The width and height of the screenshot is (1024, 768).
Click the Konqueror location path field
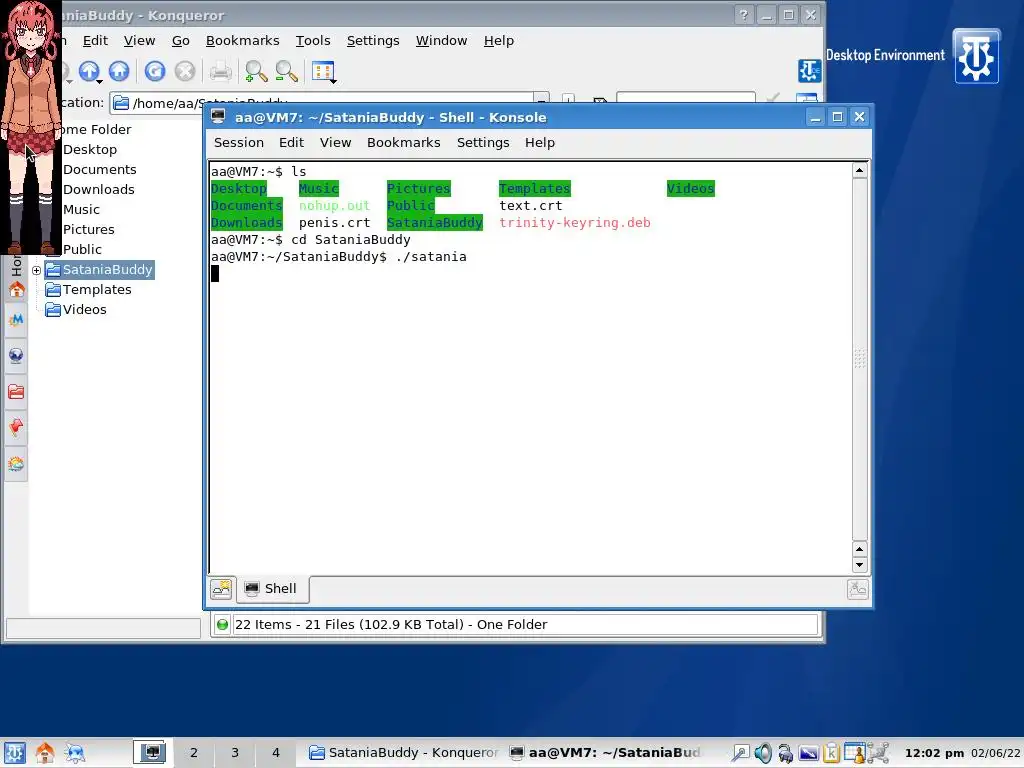[x=323, y=103]
